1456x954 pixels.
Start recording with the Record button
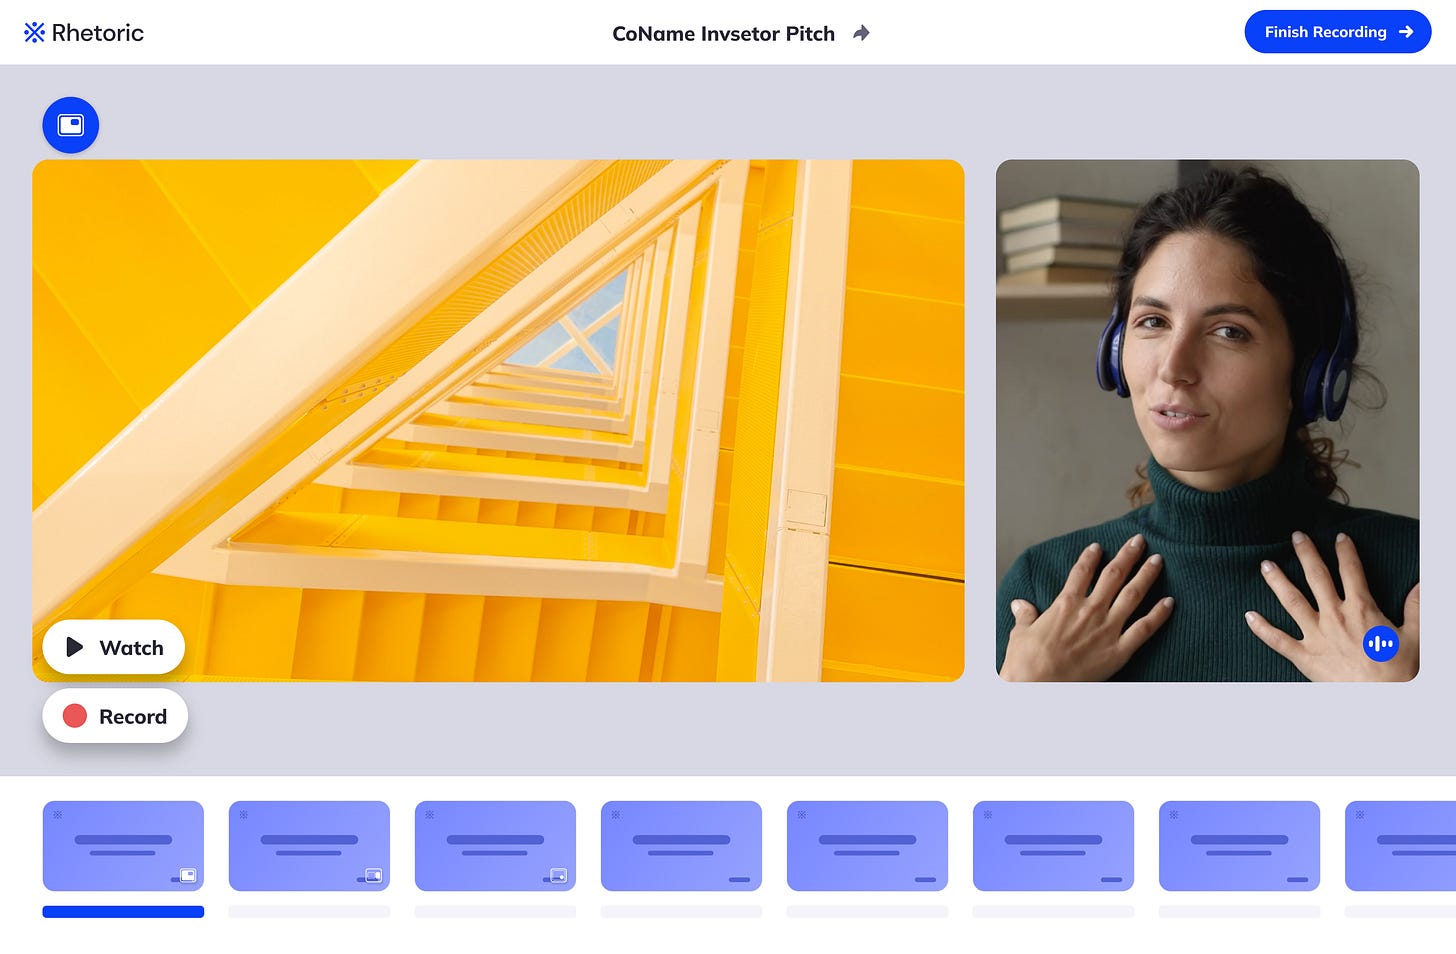(x=115, y=716)
